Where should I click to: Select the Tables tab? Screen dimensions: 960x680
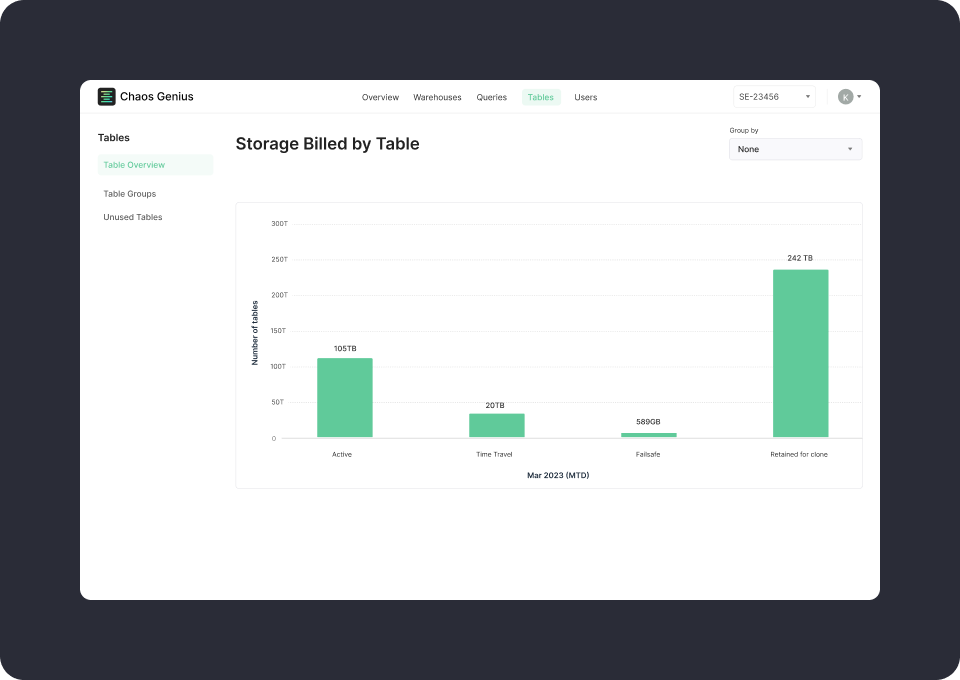[x=540, y=97]
